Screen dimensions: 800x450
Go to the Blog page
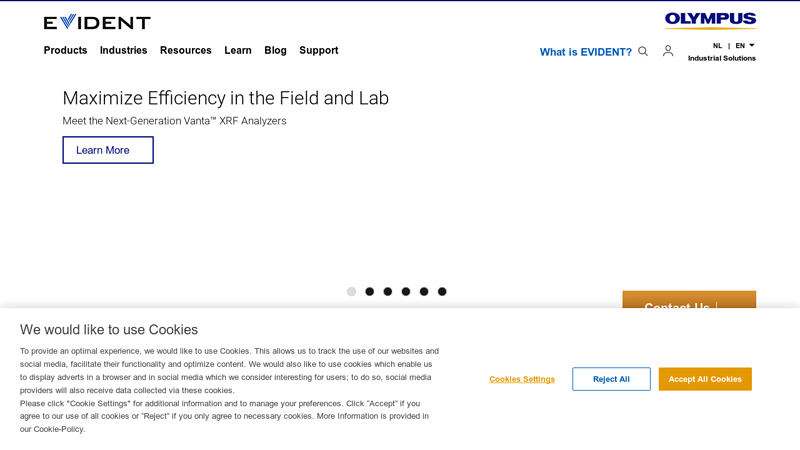(x=276, y=50)
